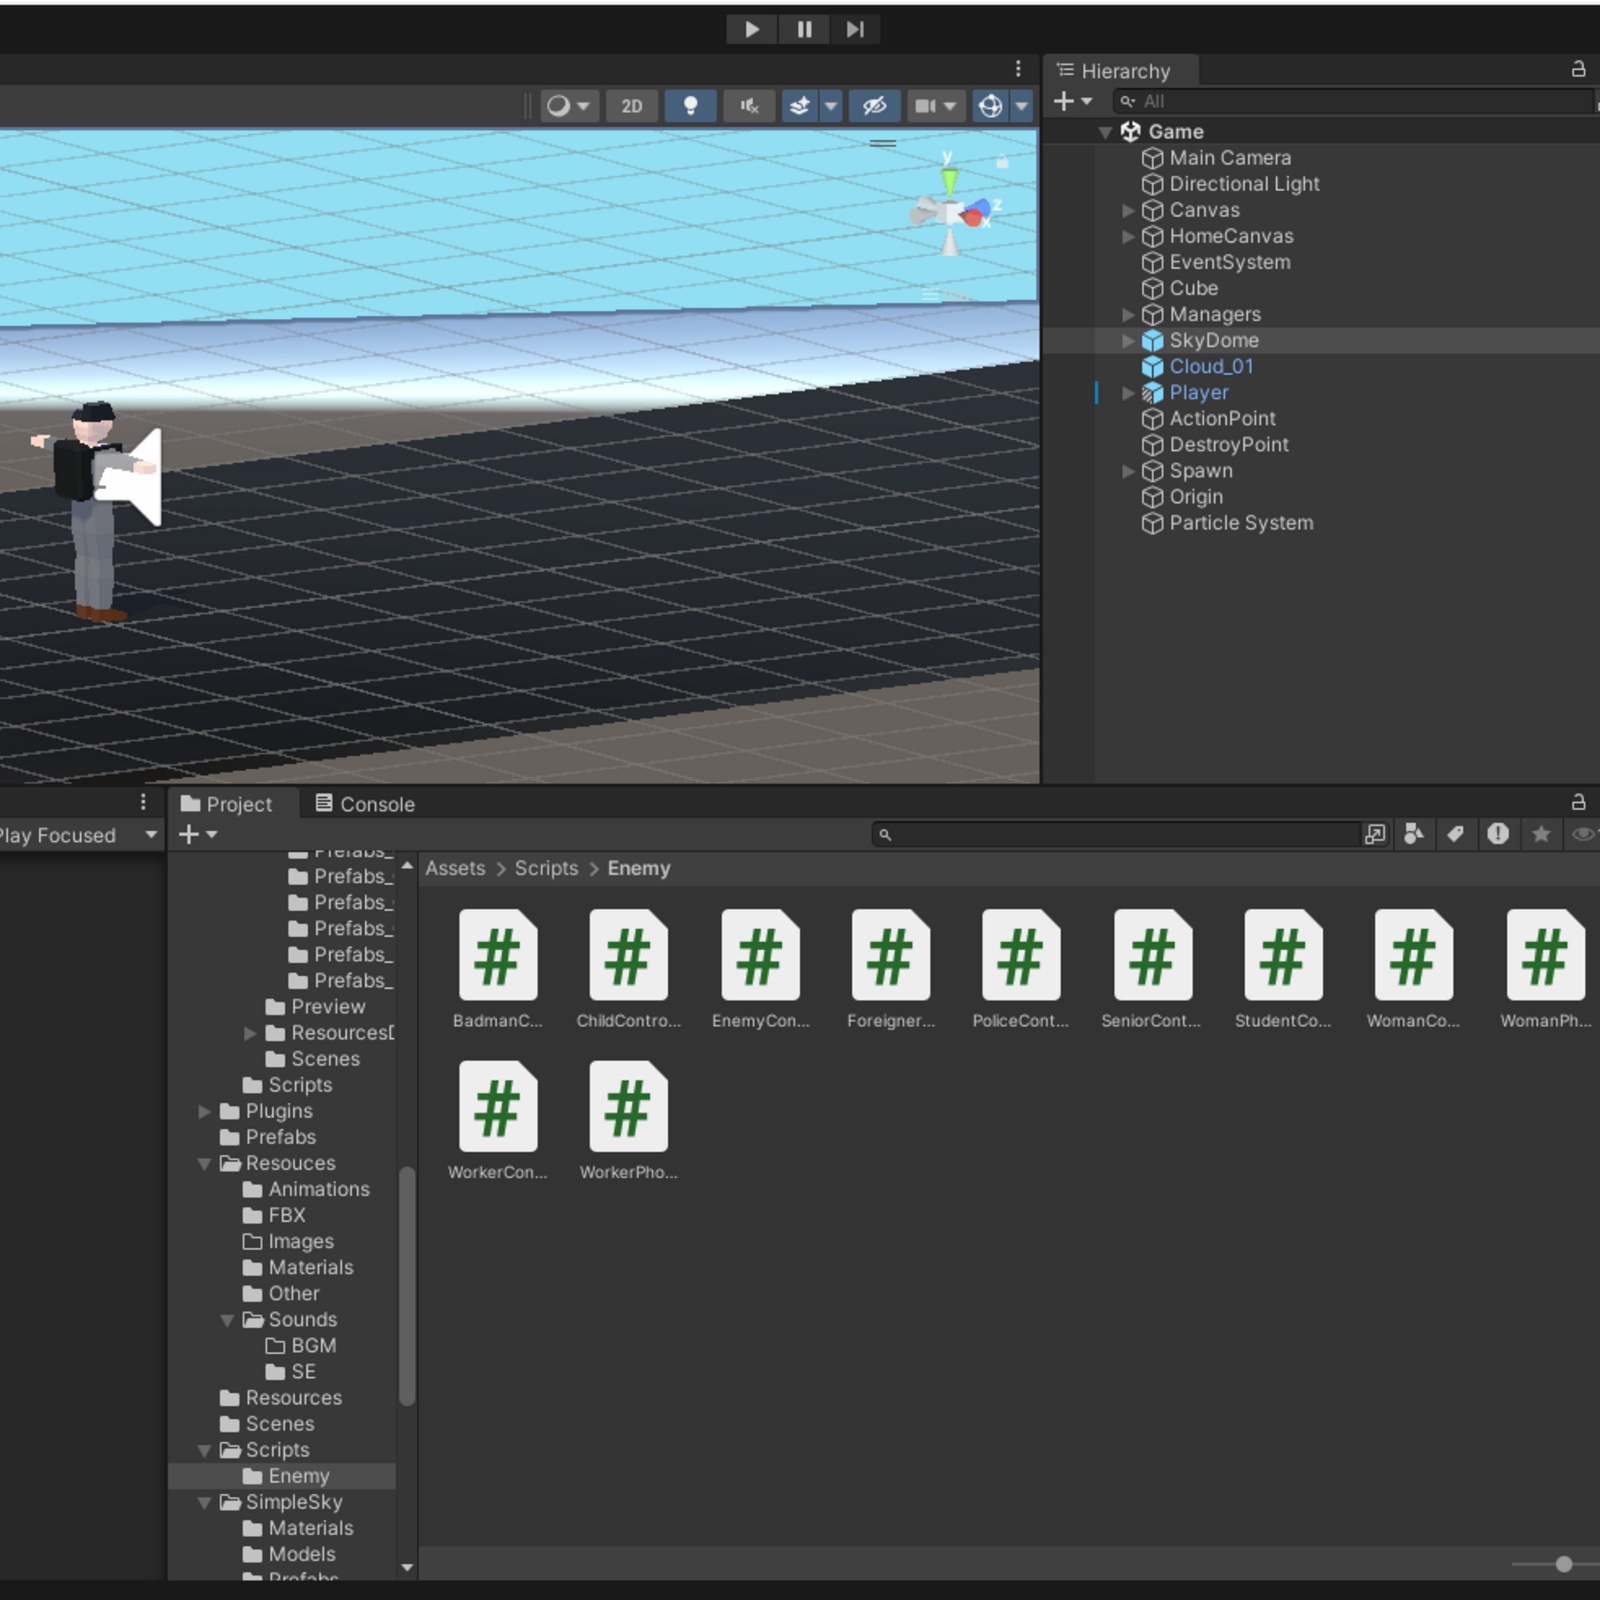Toggle 2D scene view mode
This screenshot has height=1600, width=1600.
tap(632, 106)
